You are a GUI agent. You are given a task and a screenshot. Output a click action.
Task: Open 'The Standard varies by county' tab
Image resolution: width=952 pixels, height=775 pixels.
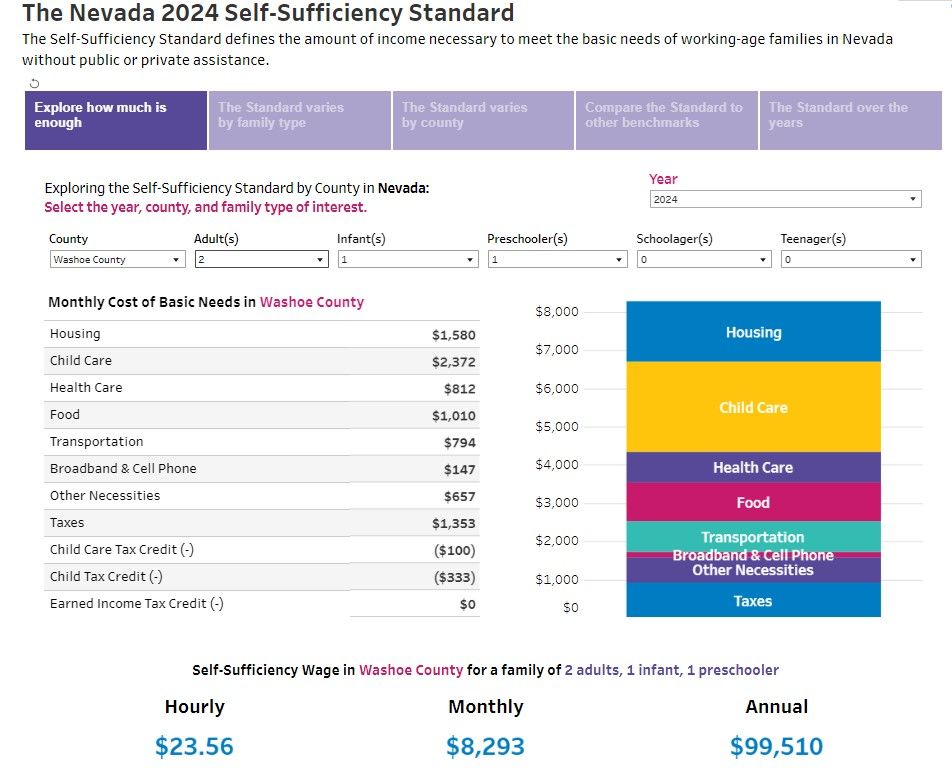coord(483,121)
